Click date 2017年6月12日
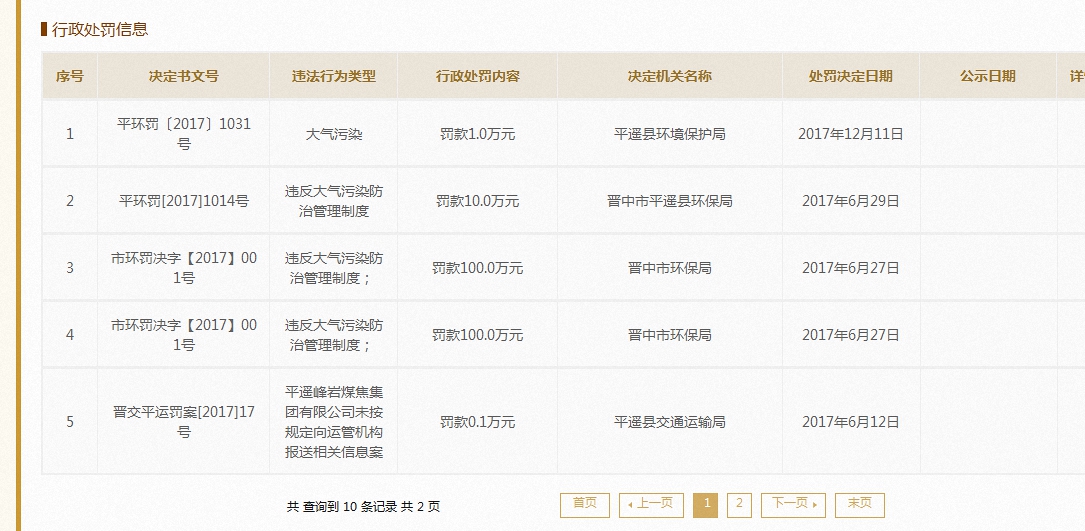 (x=850, y=422)
